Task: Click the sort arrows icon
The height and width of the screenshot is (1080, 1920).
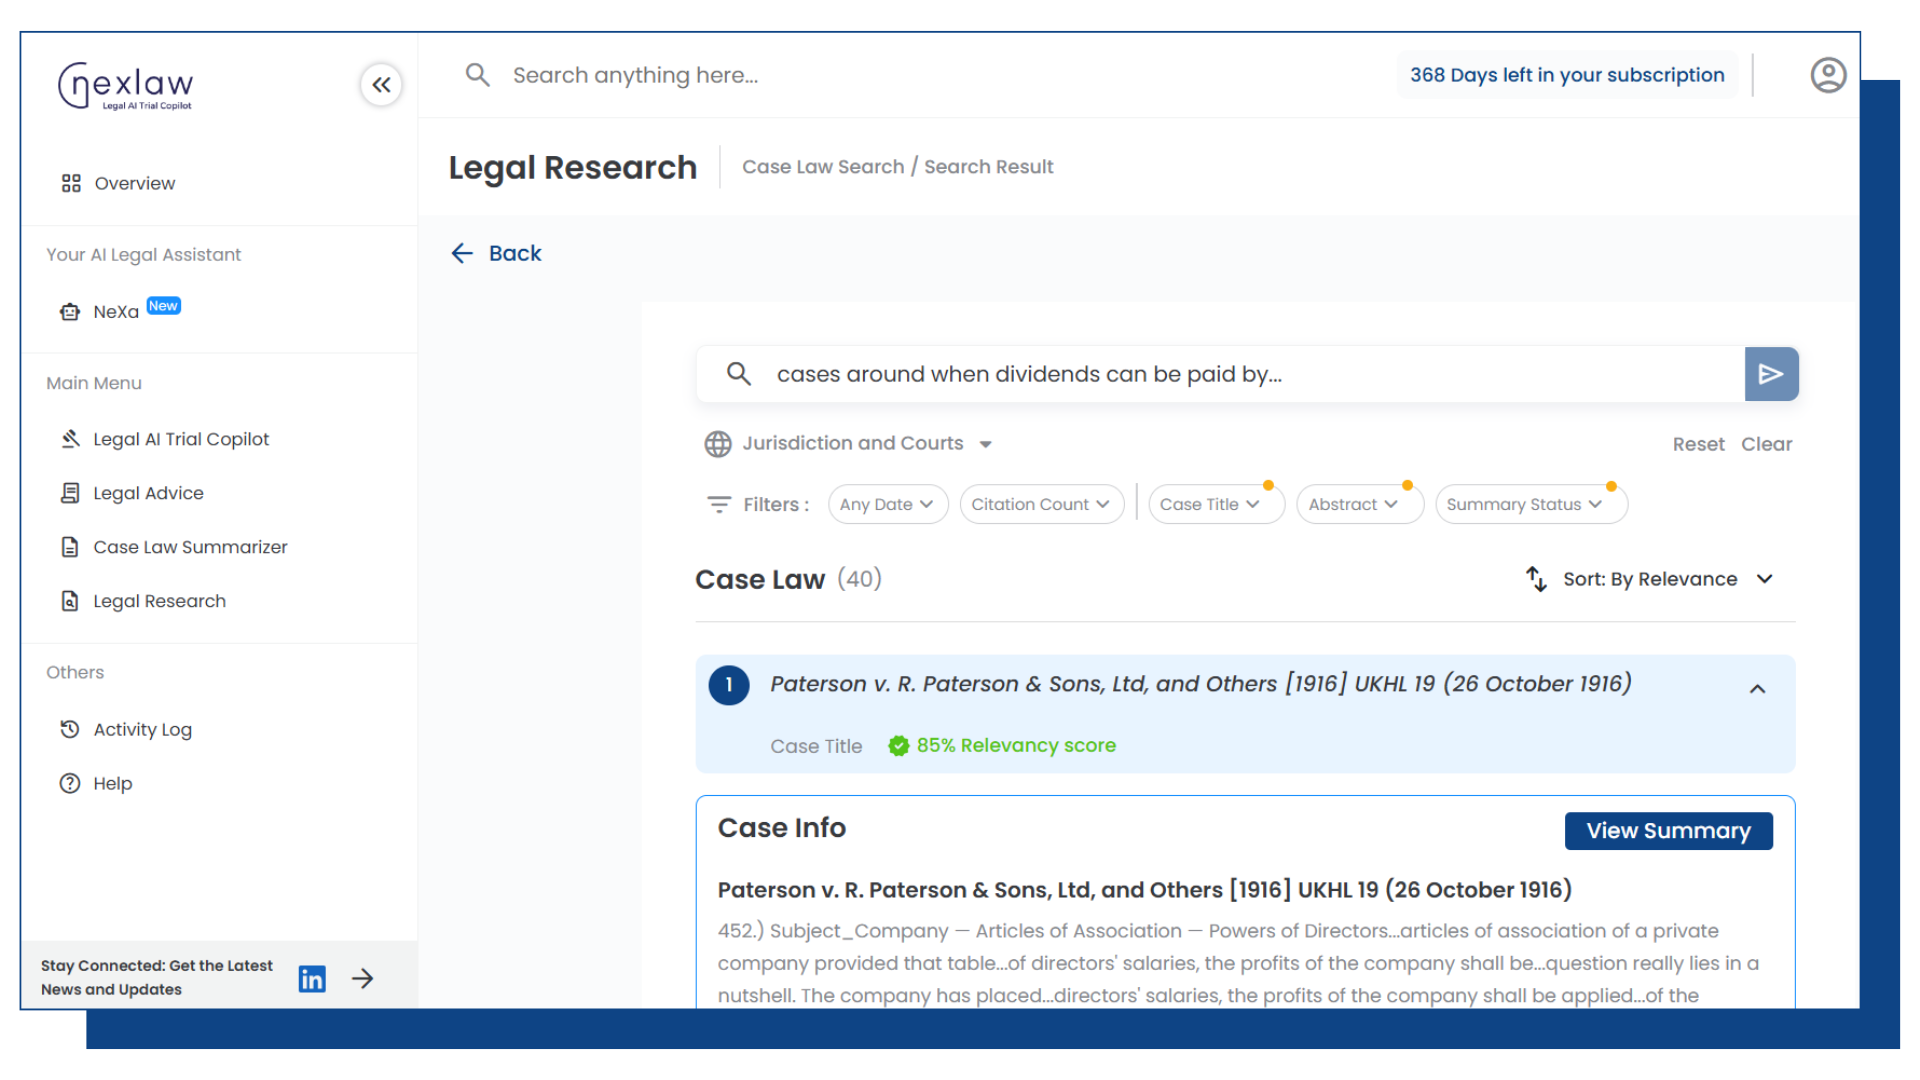Action: [x=1537, y=579]
